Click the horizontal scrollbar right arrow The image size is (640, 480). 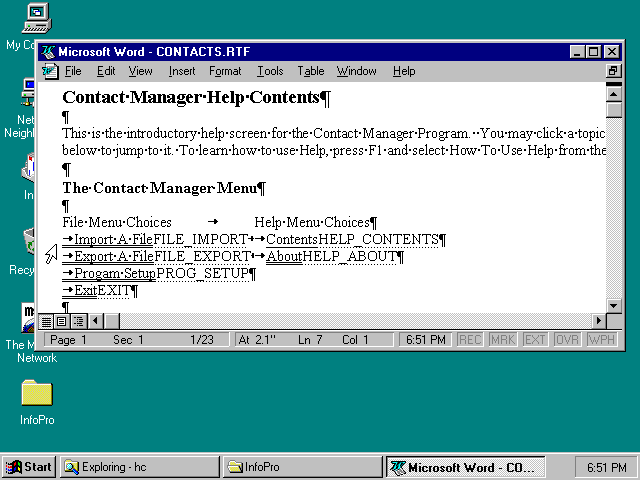point(599,321)
